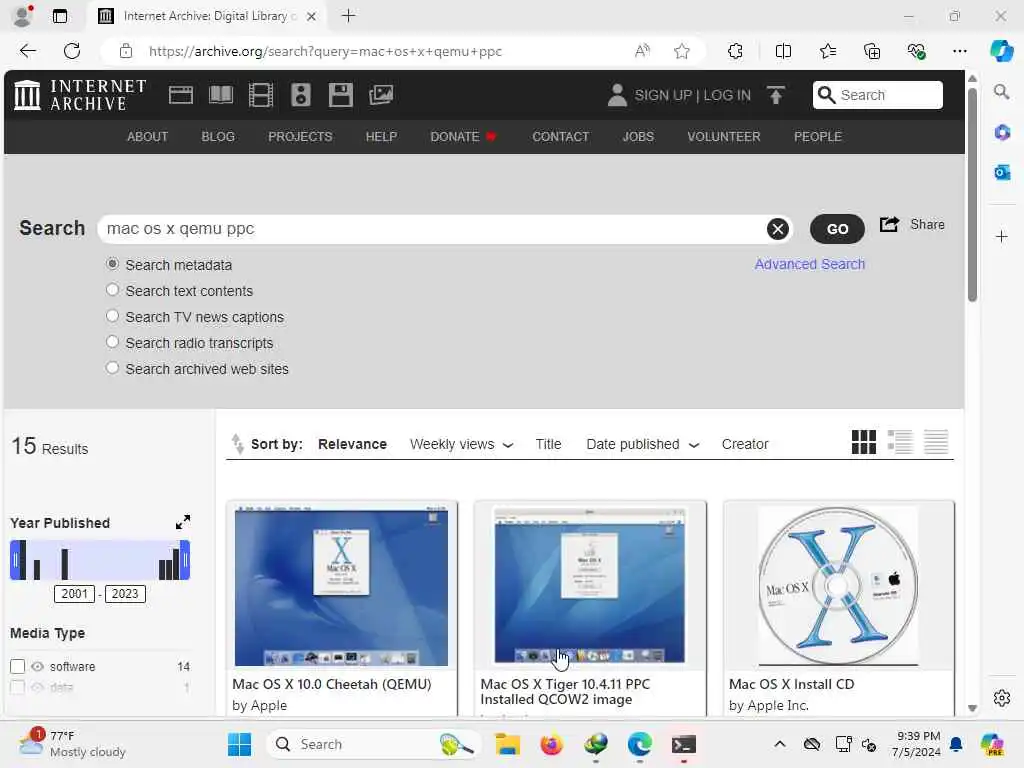Switch to grid tile view

[x=863, y=442]
